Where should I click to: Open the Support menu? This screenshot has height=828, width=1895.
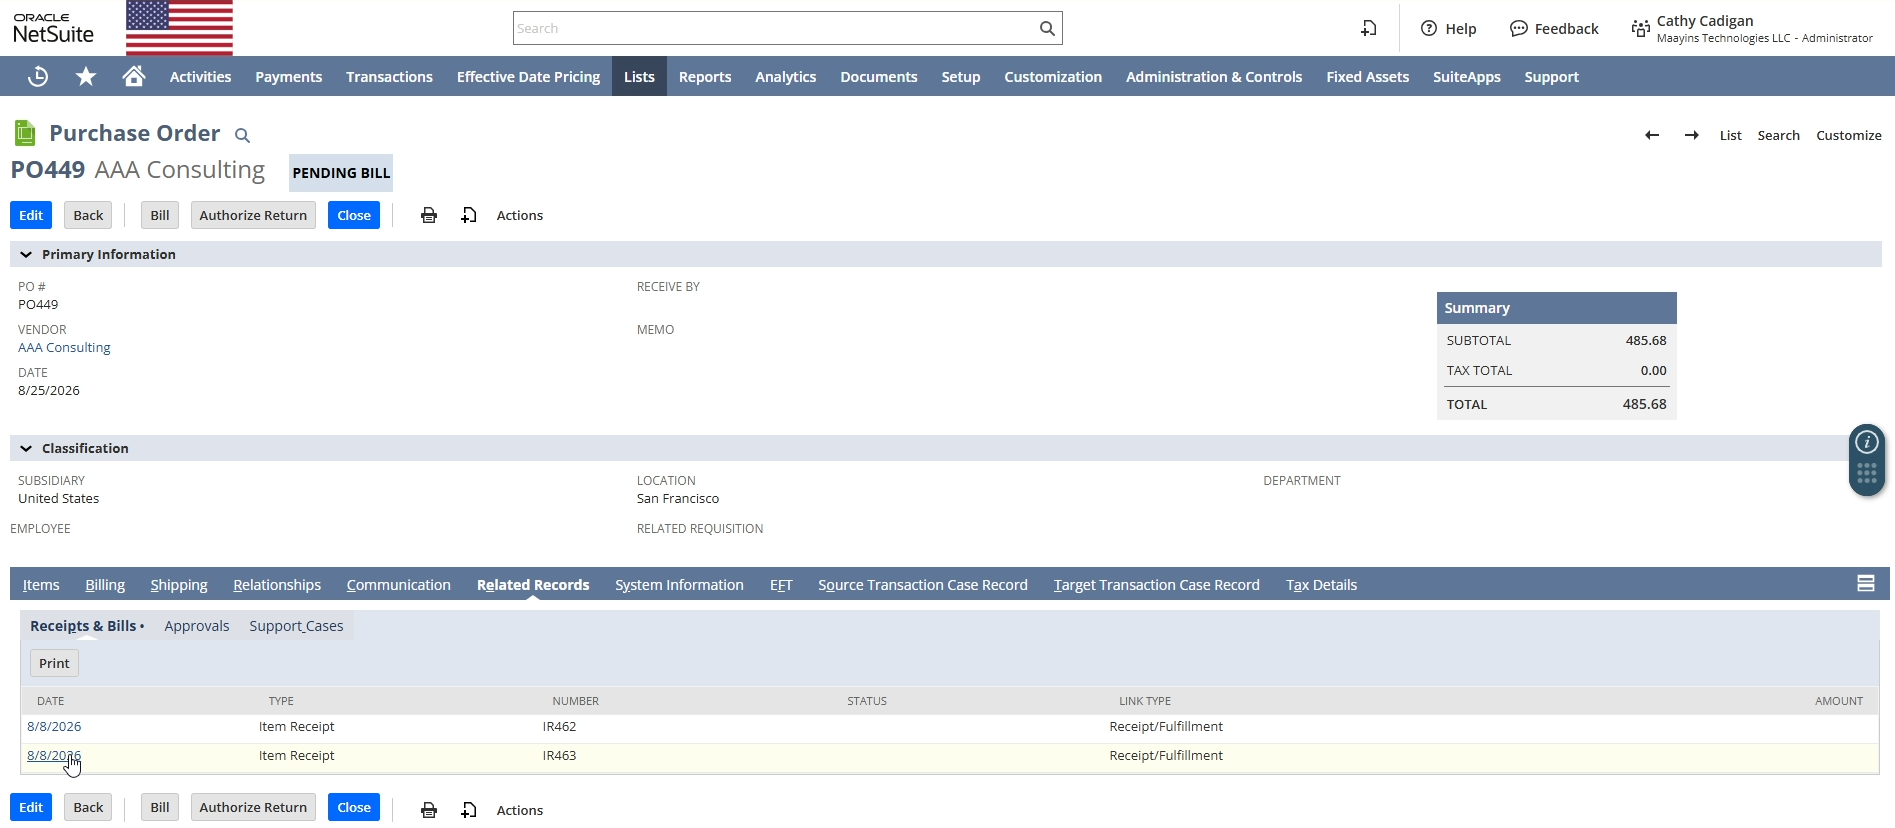[1551, 76]
